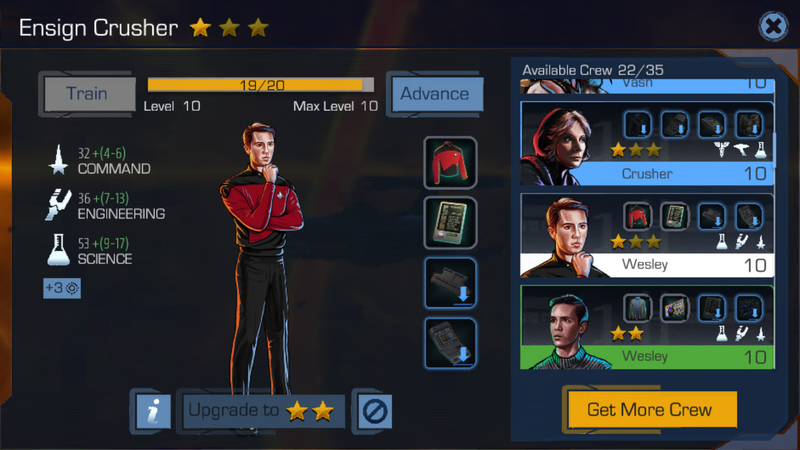Click the Engineering wrench skill icon
This screenshot has width=800, height=450.
[x=58, y=205]
